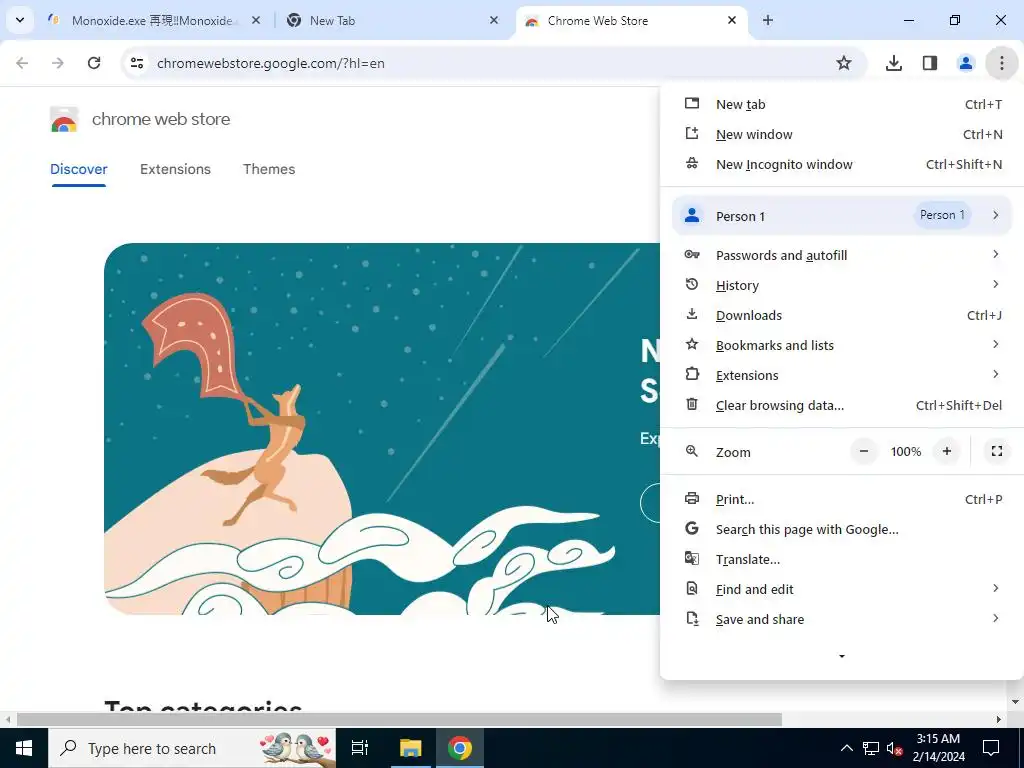1024x768 pixels.
Task: Click the horizontal scrollbar right arrow
Action: tap(999, 719)
